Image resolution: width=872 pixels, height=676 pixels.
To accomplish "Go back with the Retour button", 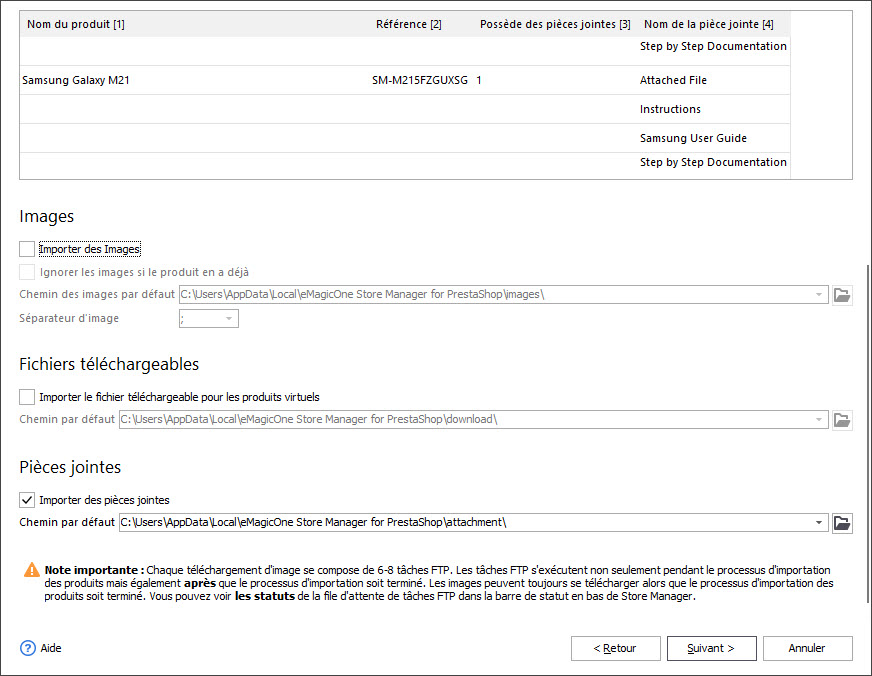I will (x=616, y=648).
